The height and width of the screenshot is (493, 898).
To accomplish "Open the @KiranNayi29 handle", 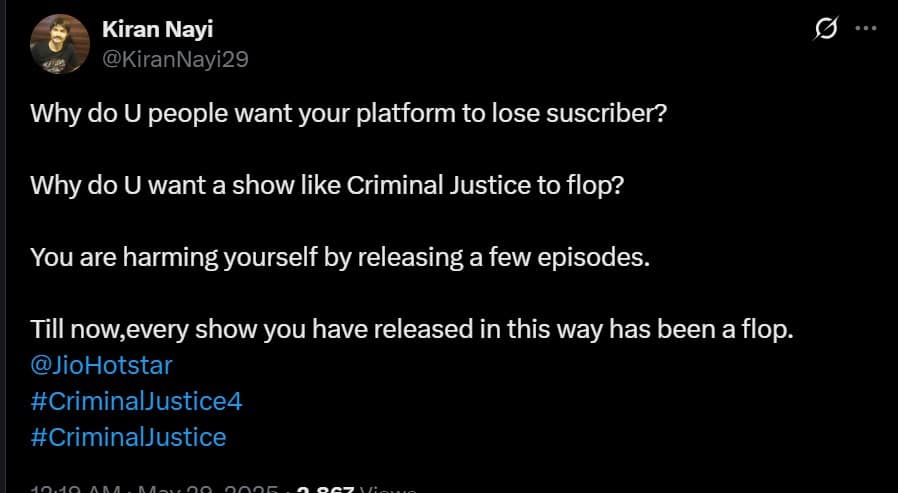I will point(175,59).
